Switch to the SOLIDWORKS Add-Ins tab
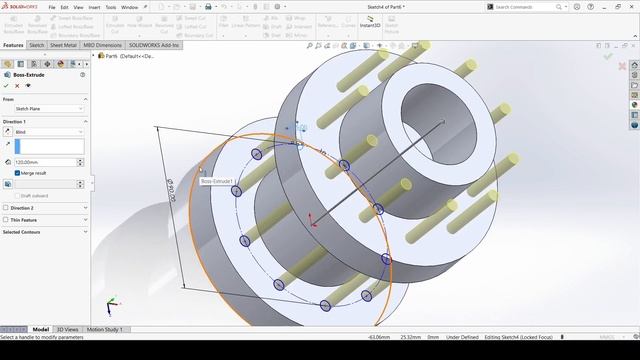 [x=154, y=45]
